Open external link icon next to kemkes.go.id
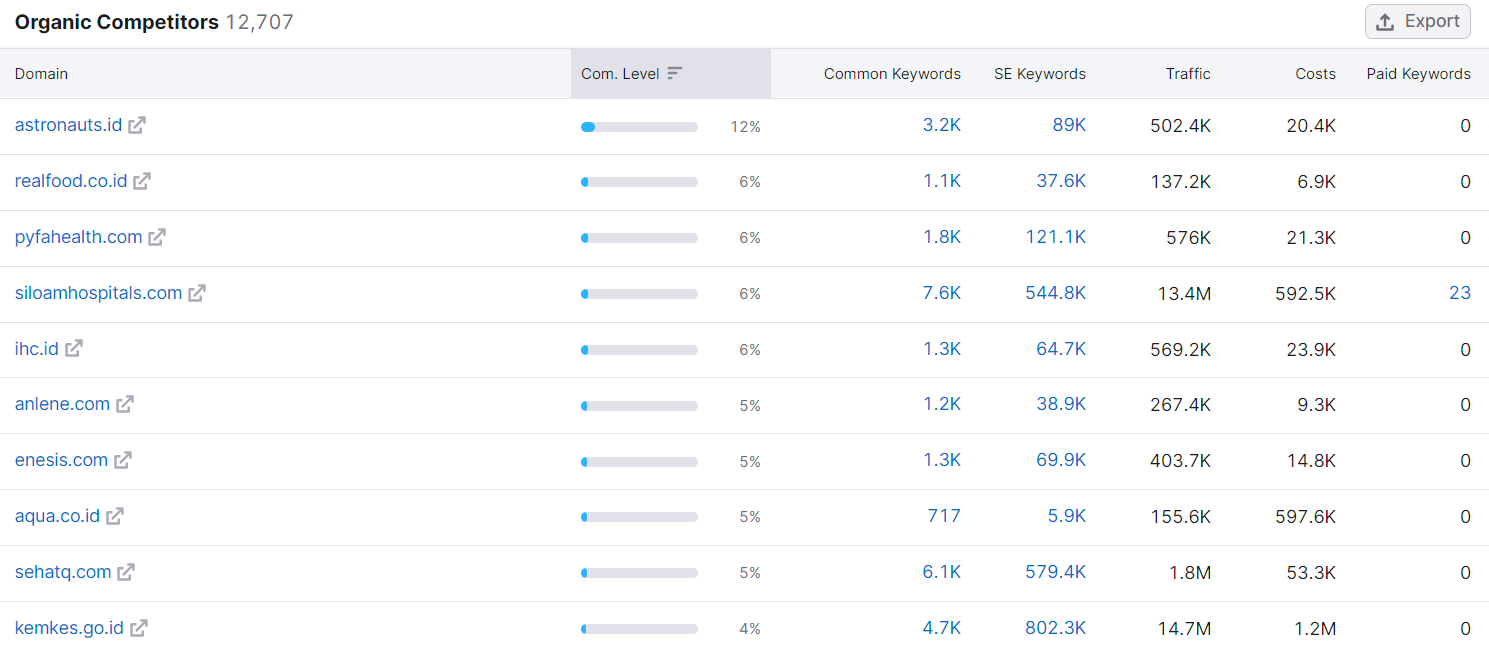This screenshot has width=1489, height=654. [x=139, y=628]
